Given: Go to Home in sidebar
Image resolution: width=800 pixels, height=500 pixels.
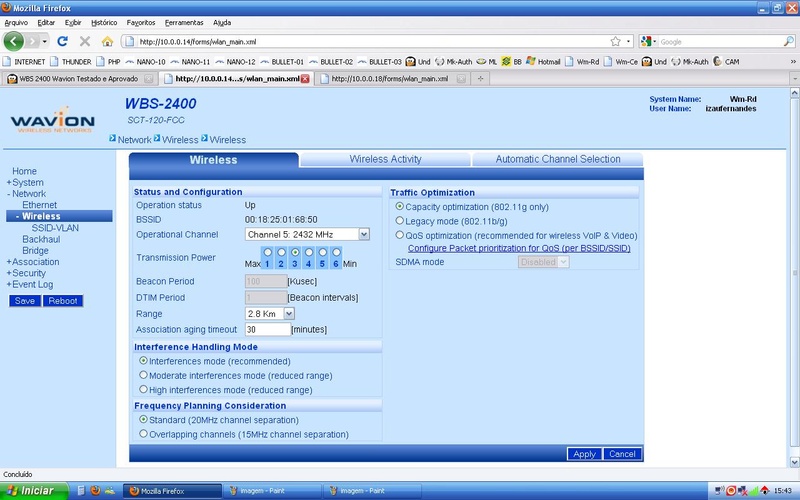Looking at the screenshot, I should pyautogui.click(x=24, y=171).
